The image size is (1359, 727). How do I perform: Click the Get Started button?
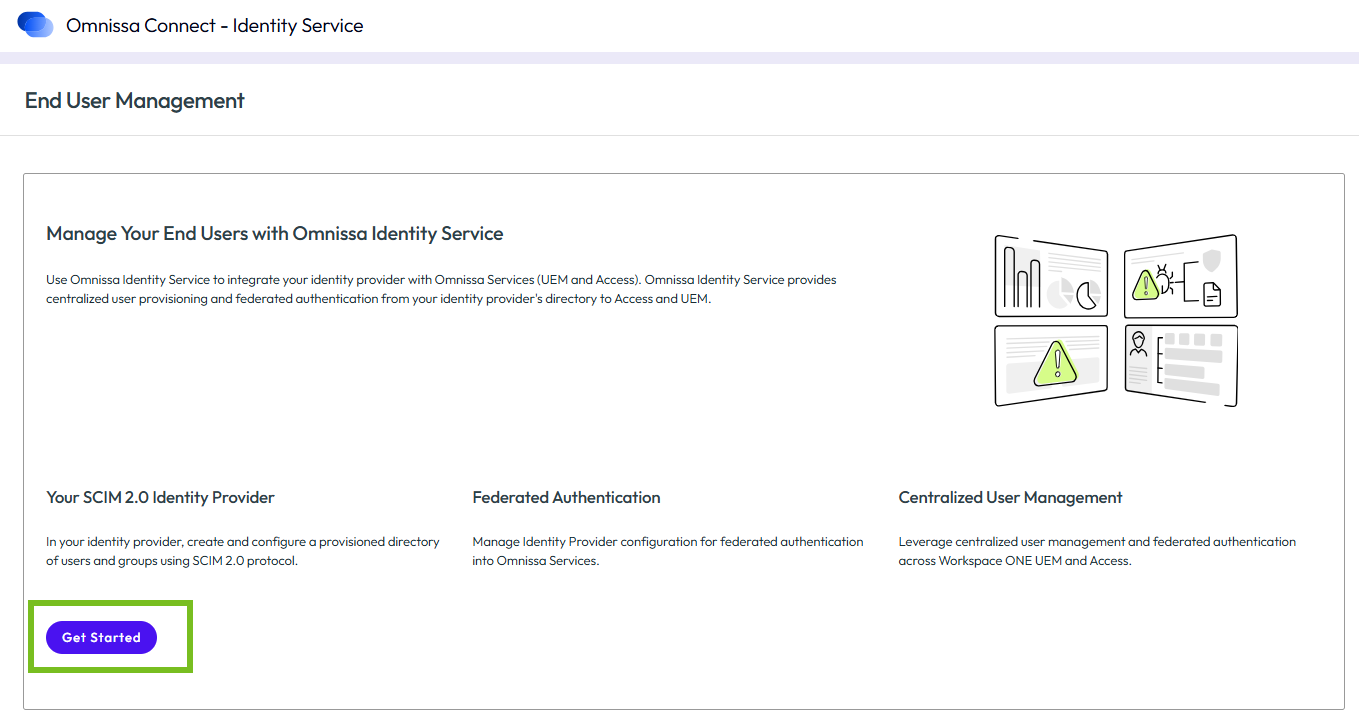coord(101,637)
